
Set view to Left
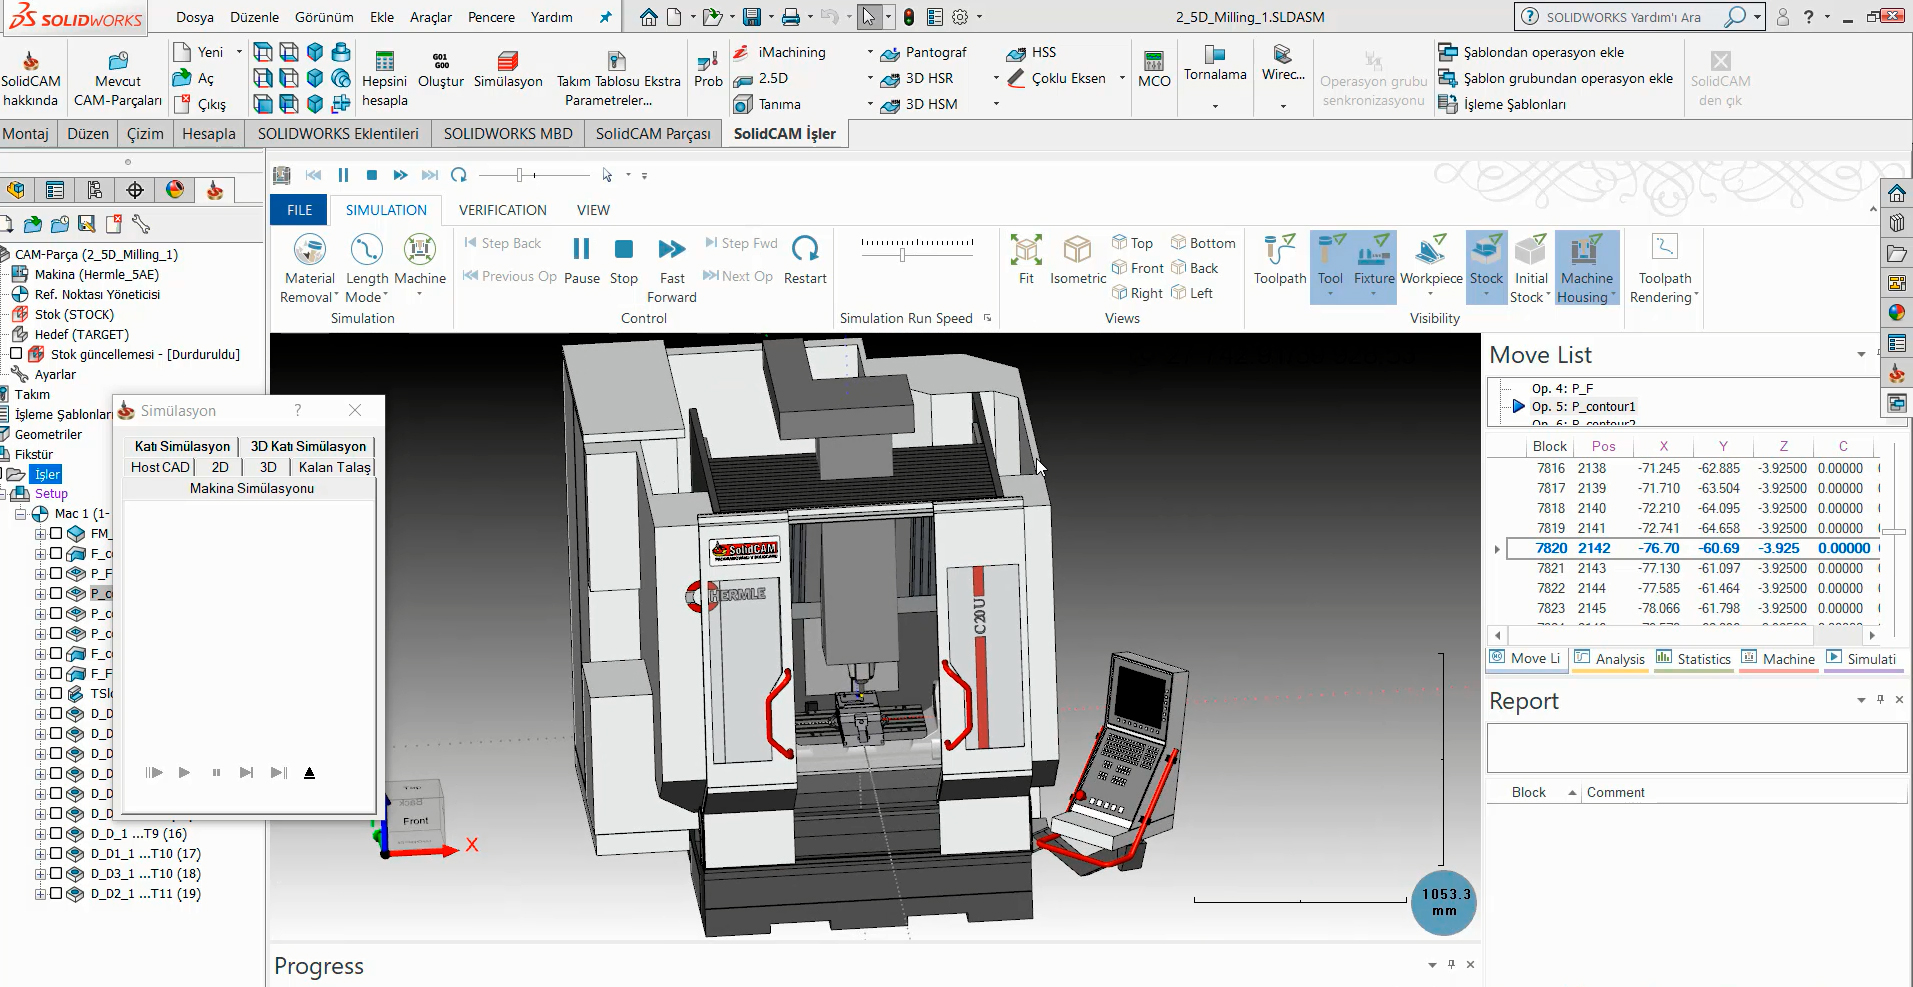point(1192,293)
